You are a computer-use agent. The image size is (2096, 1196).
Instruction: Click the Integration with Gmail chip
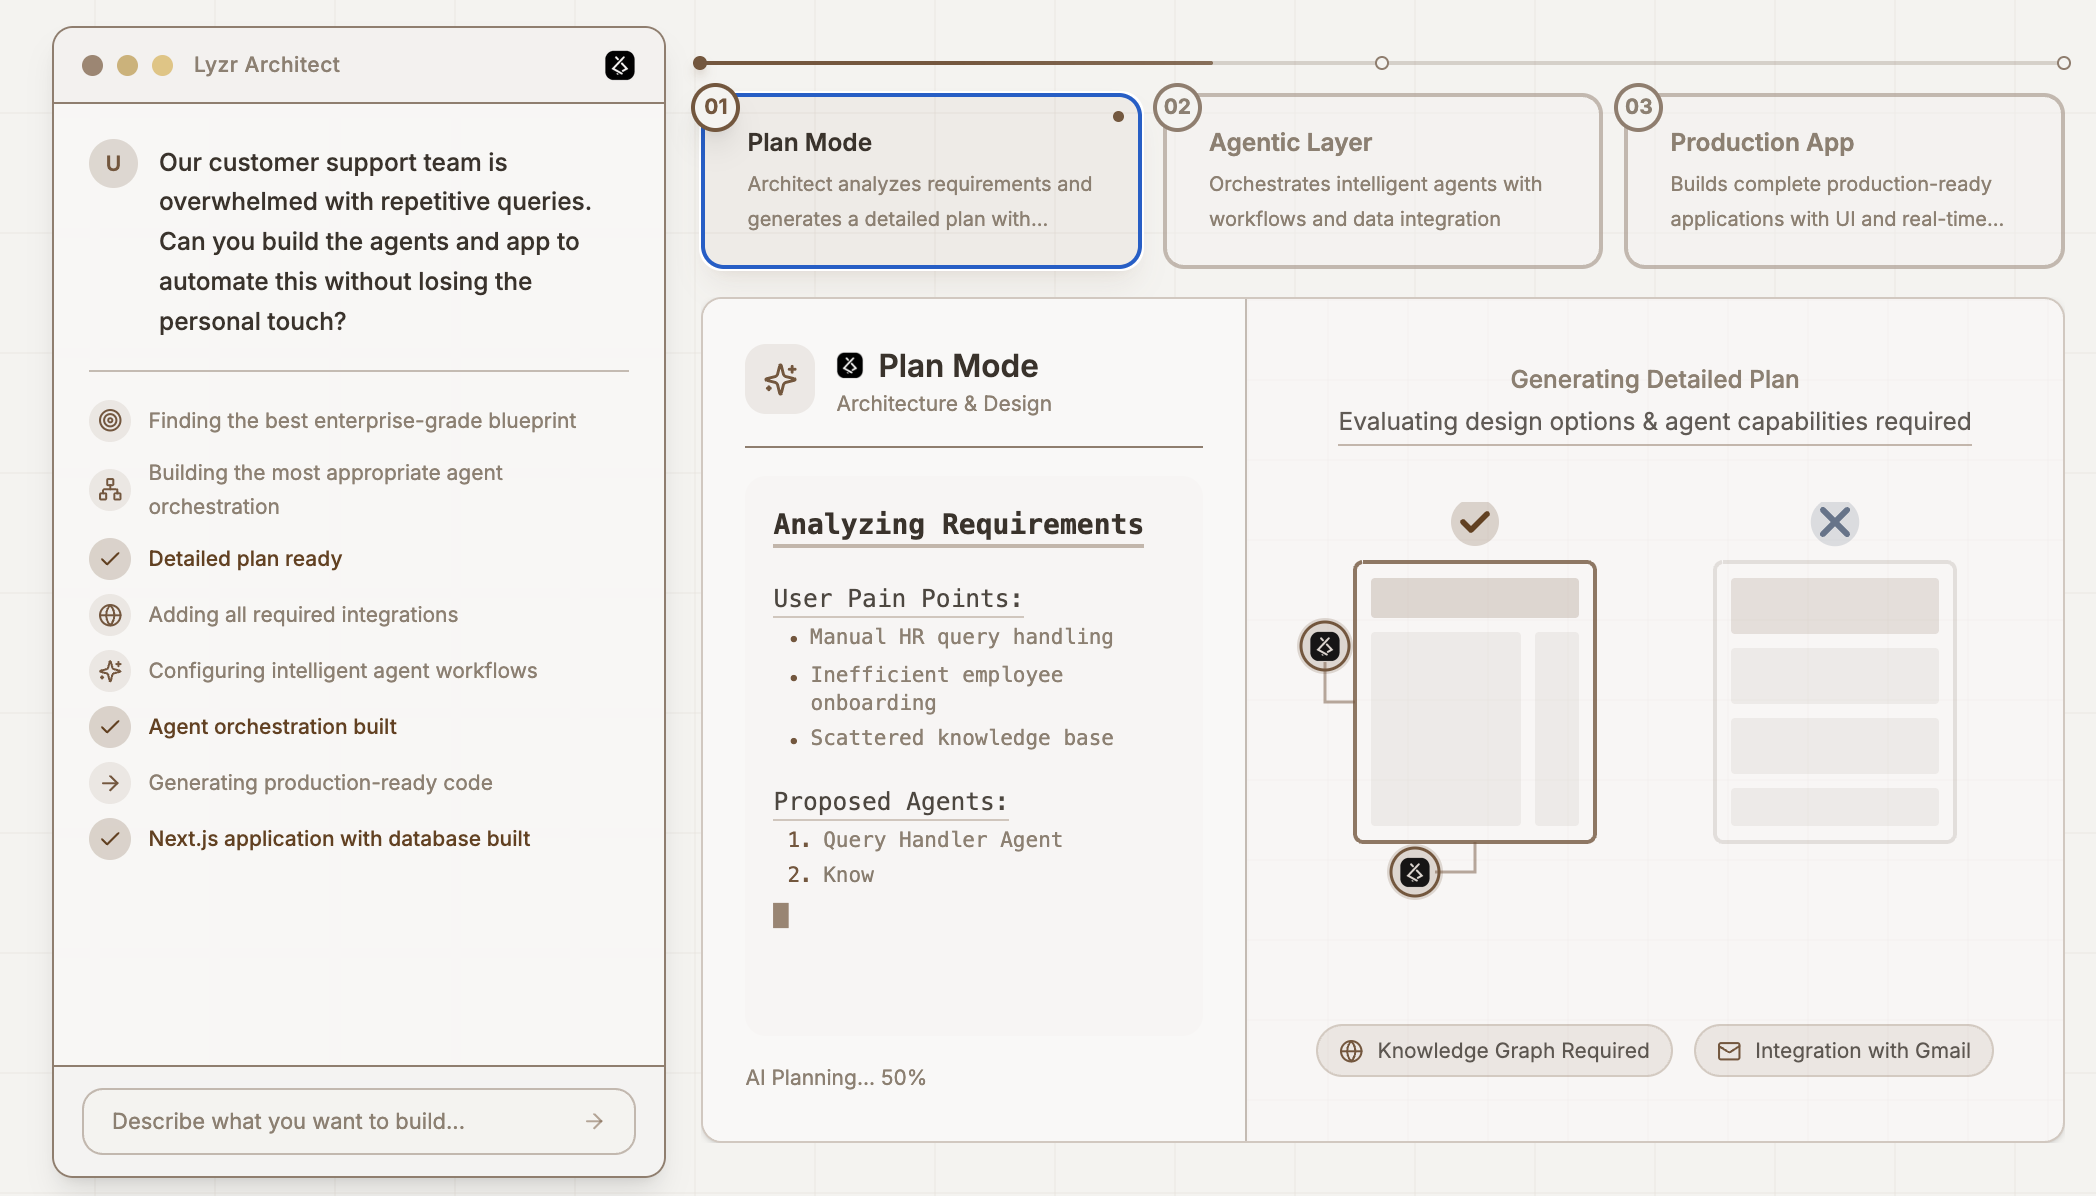coord(1843,1050)
